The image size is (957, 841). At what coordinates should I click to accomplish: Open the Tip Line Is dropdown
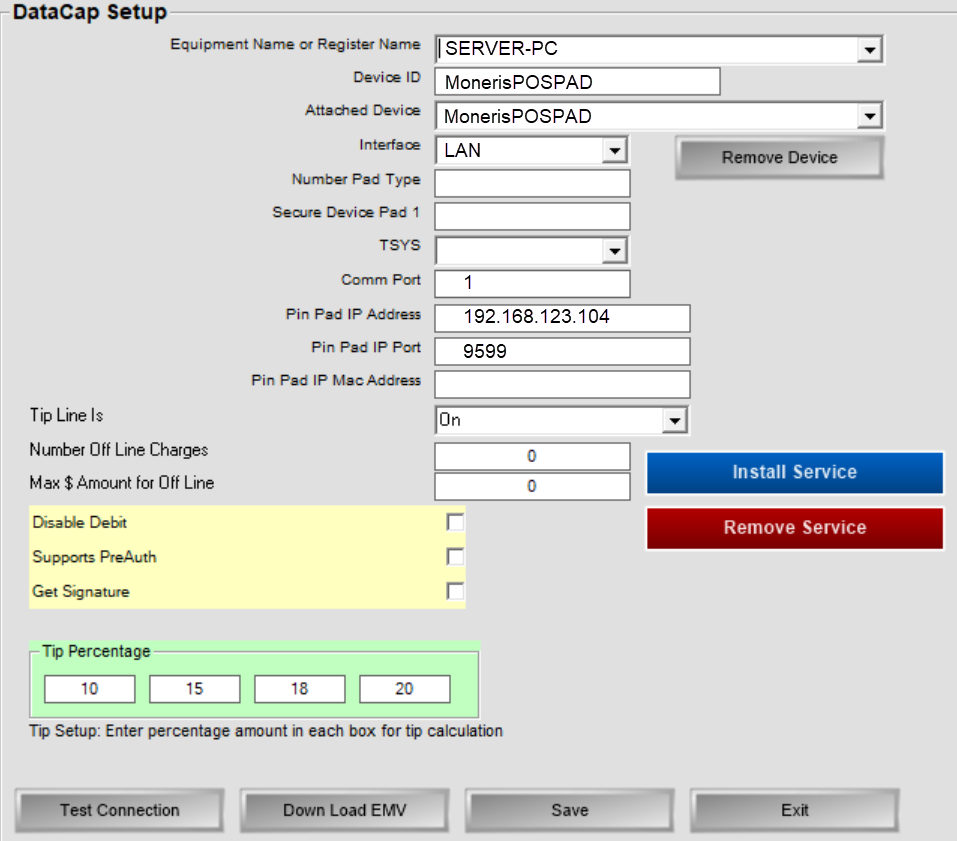pos(675,421)
